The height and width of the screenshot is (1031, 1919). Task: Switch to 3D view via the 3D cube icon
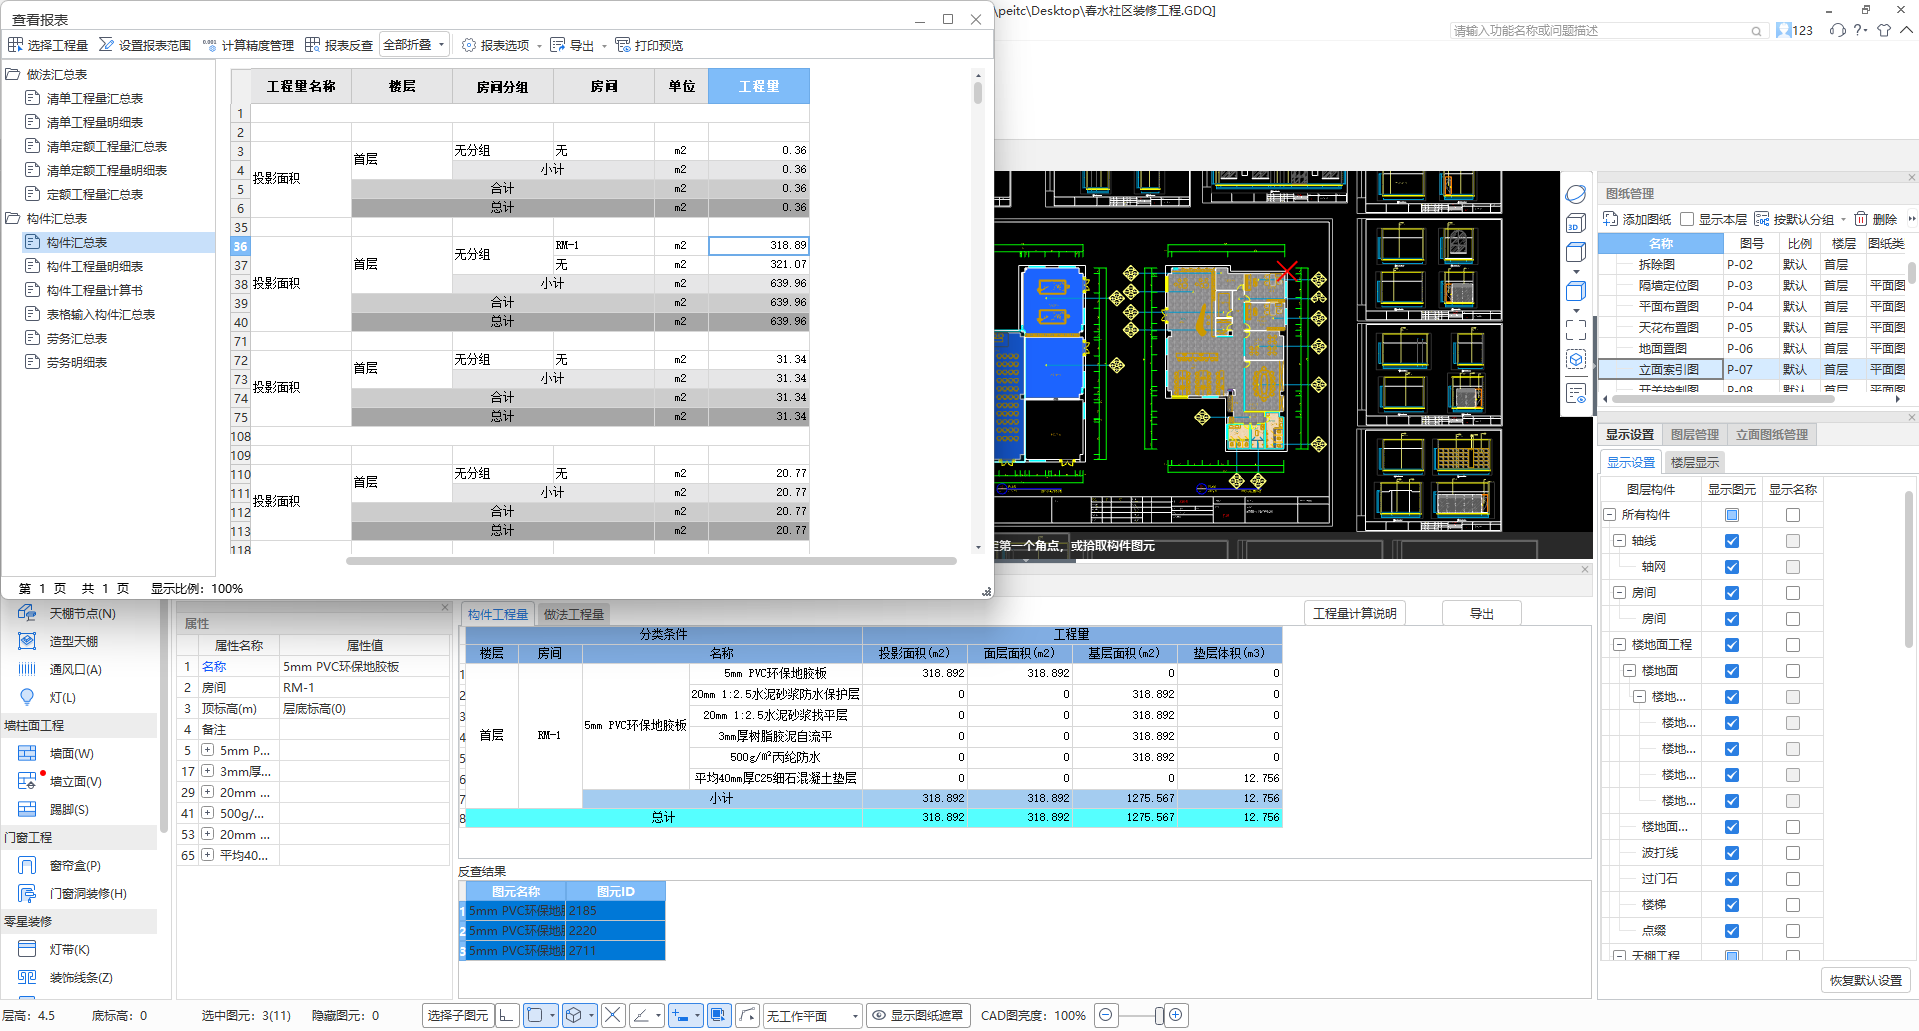(1576, 223)
